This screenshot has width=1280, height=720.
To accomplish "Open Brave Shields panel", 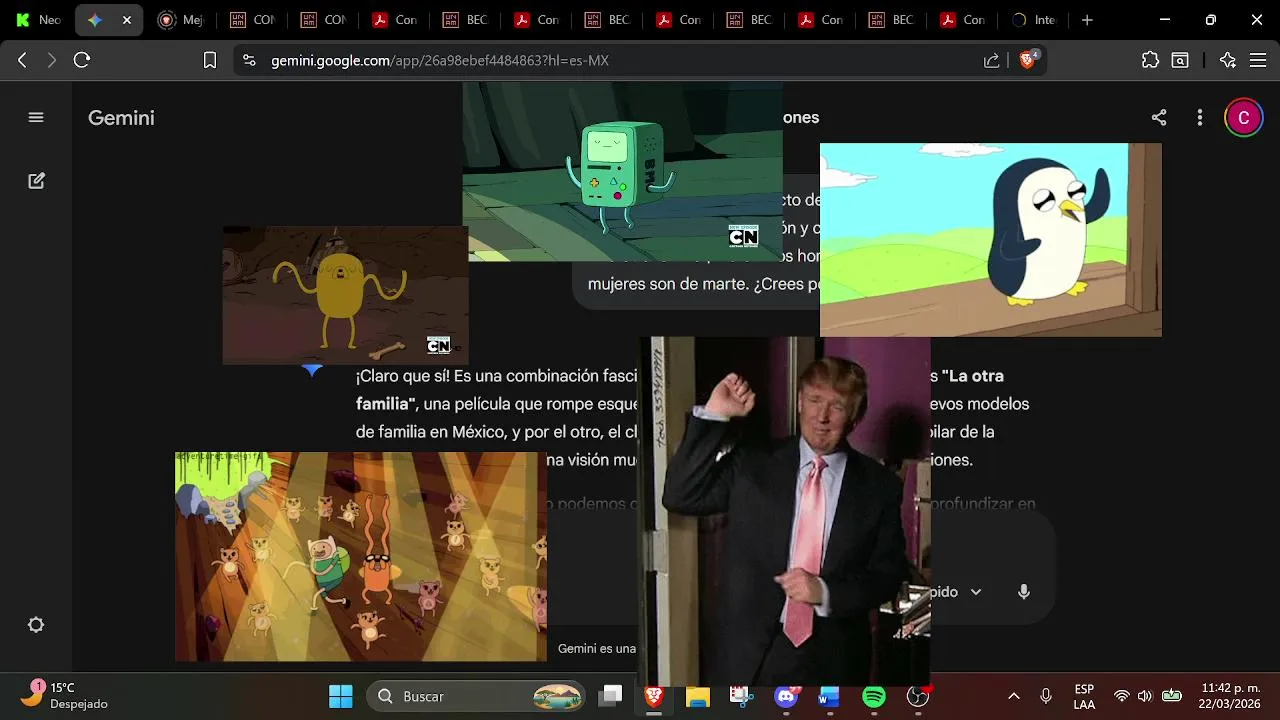I will [x=1028, y=60].
